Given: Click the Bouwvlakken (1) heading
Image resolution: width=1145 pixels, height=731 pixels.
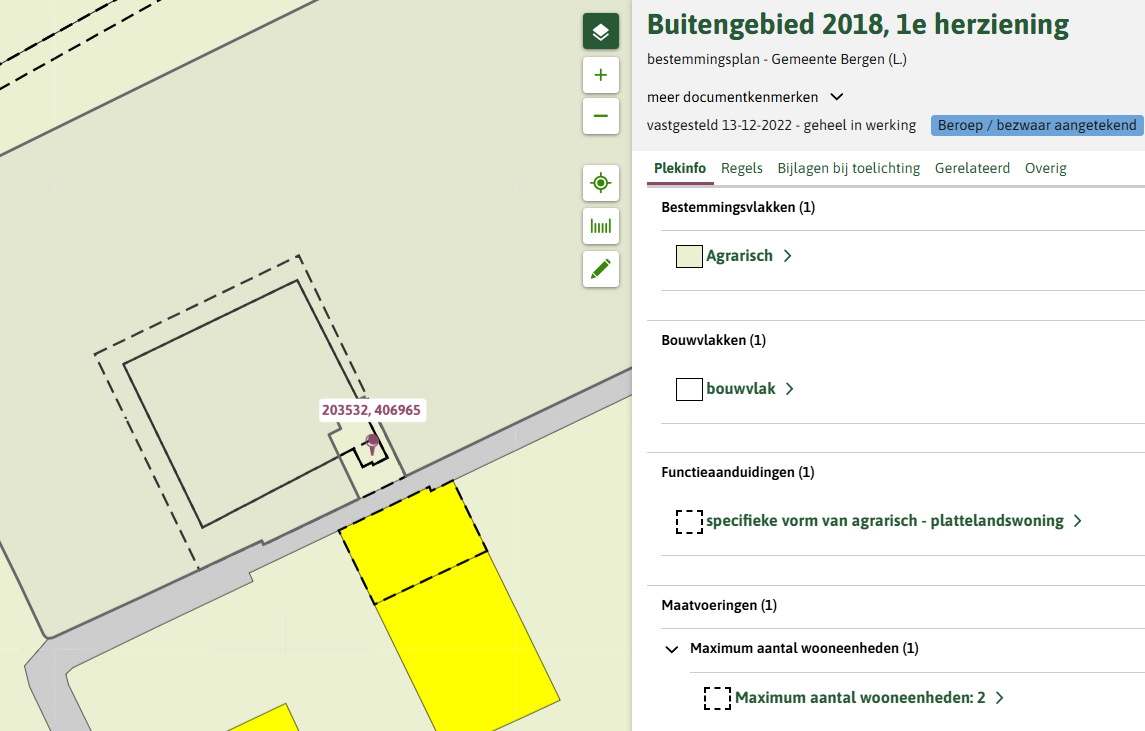Looking at the screenshot, I should (x=713, y=340).
